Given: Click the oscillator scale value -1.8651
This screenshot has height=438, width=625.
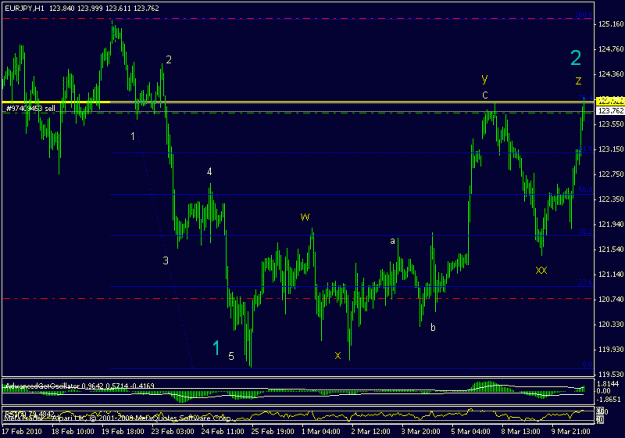Looking at the screenshot, I should pyautogui.click(x=608, y=399).
